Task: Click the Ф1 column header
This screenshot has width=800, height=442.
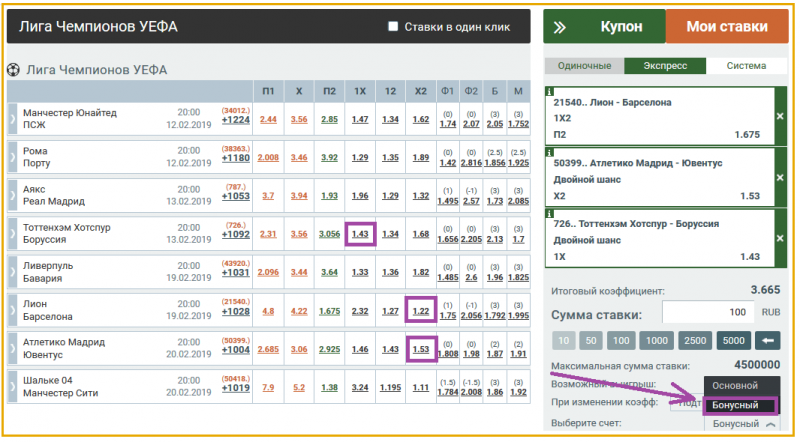Action: 447,91
